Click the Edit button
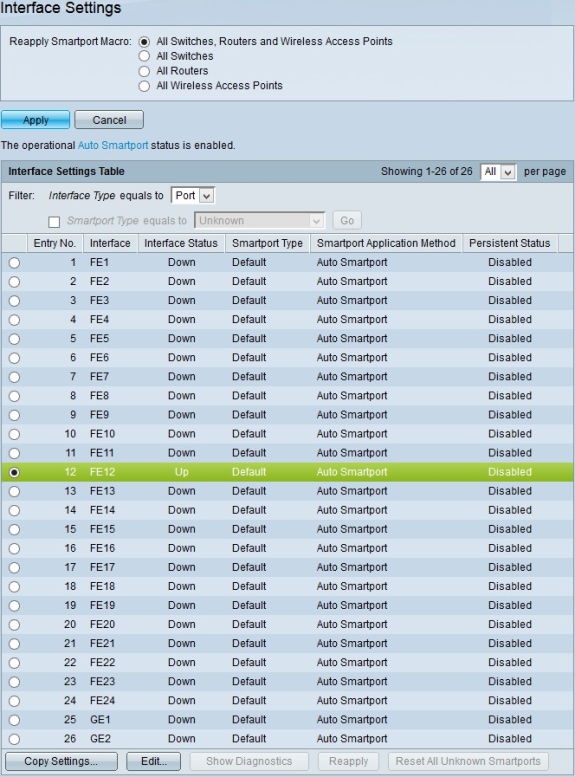This screenshot has width=575, height=777. 154,761
